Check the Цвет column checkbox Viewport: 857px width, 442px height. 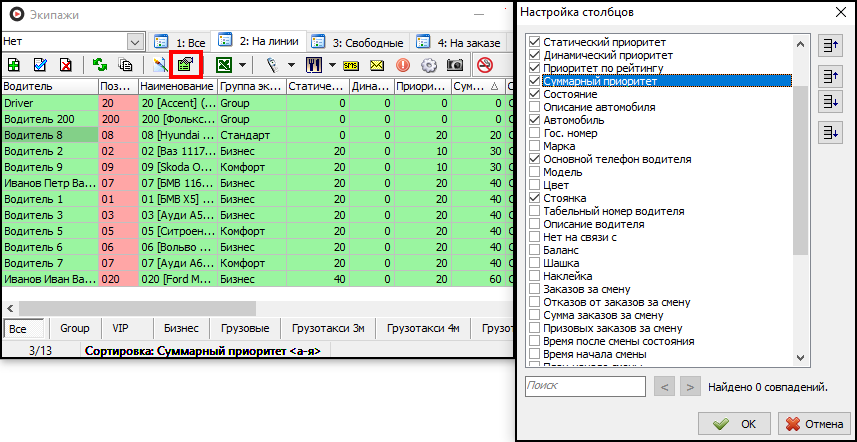pyautogui.click(x=535, y=185)
